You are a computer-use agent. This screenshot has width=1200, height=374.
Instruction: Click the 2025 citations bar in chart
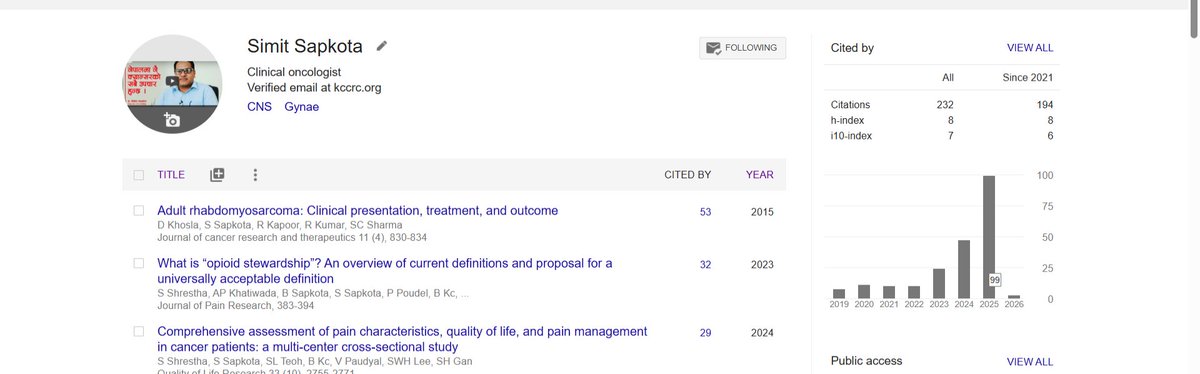[x=989, y=237]
